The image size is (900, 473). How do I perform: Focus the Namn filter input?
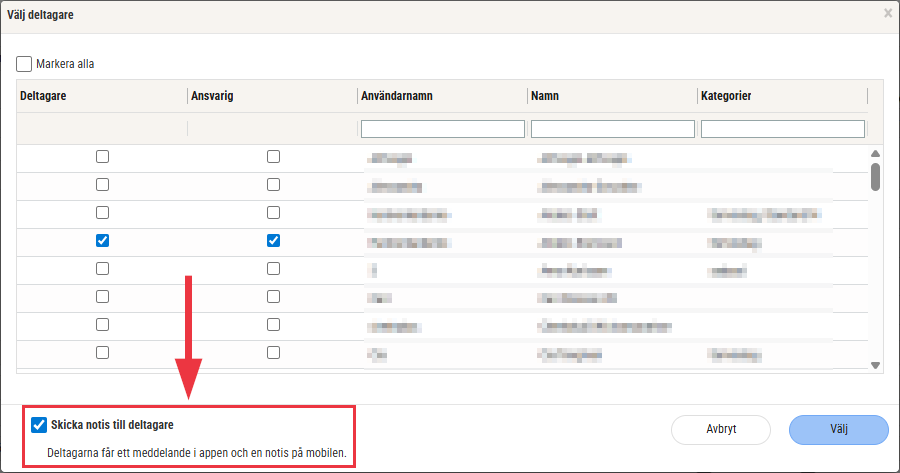tap(612, 129)
